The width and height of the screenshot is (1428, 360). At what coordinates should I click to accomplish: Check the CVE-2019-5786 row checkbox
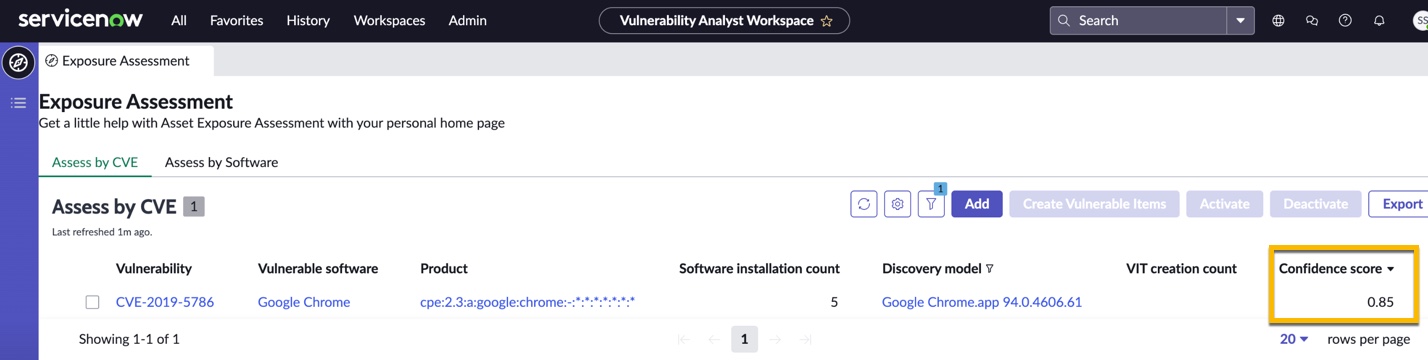(x=92, y=302)
